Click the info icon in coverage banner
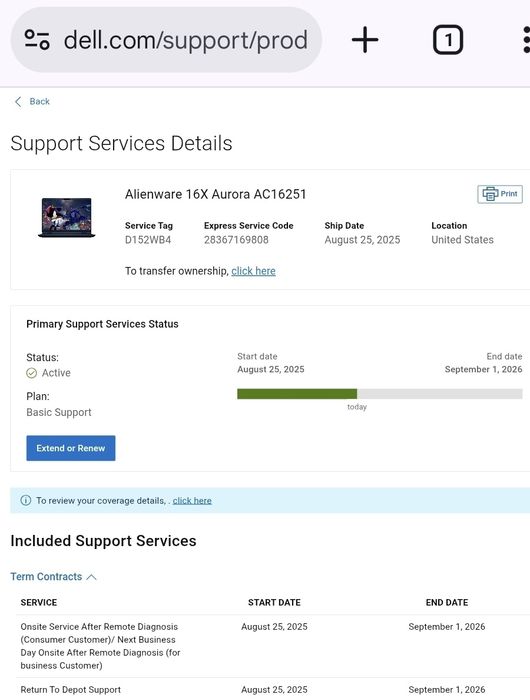Image resolution: width=530 pixels, height=700 pixels. pos(26,500)
